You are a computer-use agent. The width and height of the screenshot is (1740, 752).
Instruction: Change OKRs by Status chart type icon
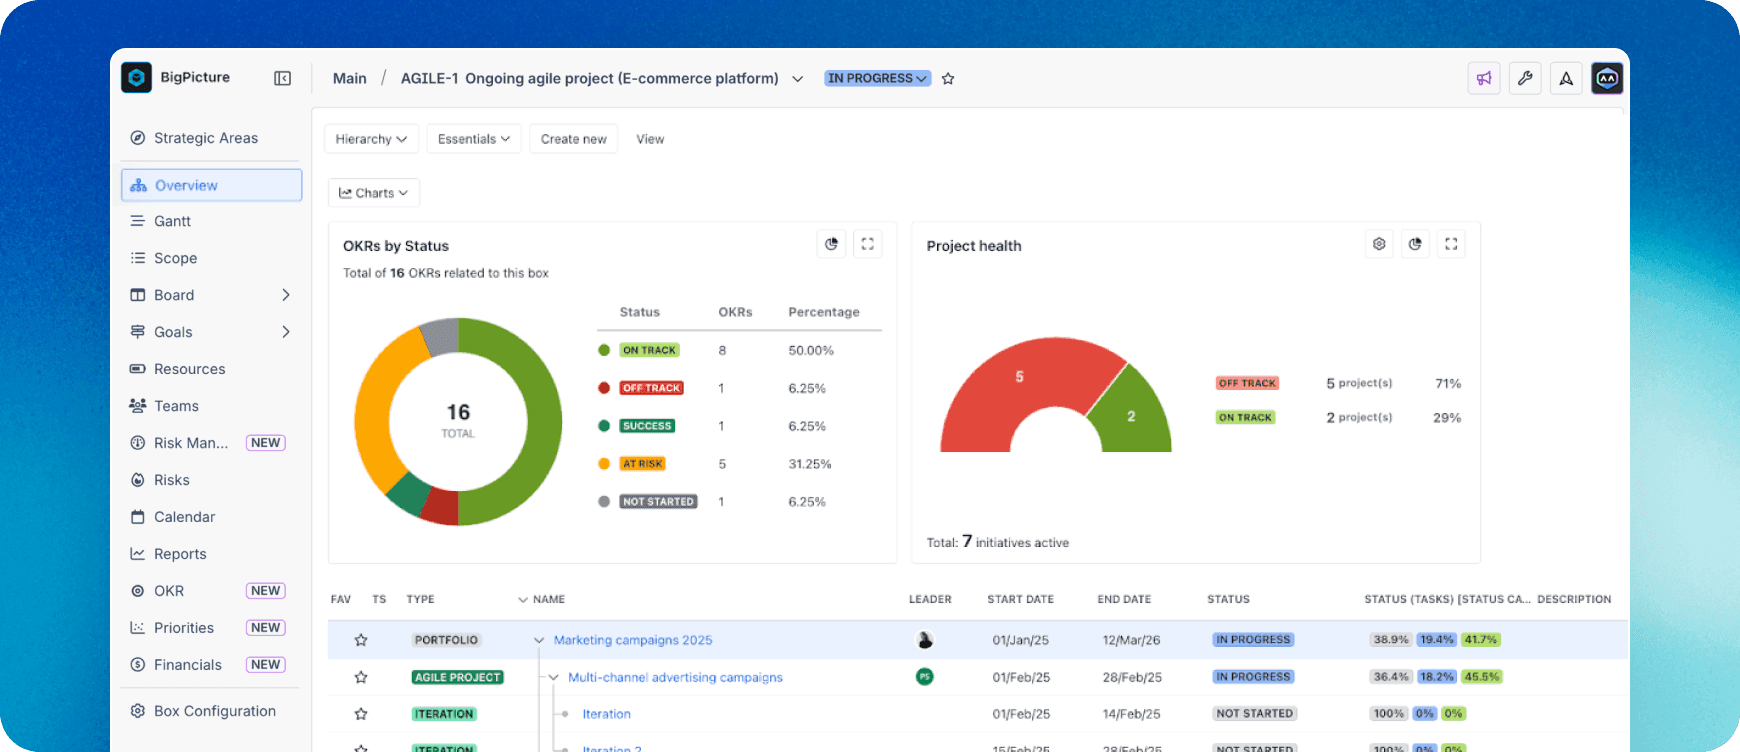point(831,244)
